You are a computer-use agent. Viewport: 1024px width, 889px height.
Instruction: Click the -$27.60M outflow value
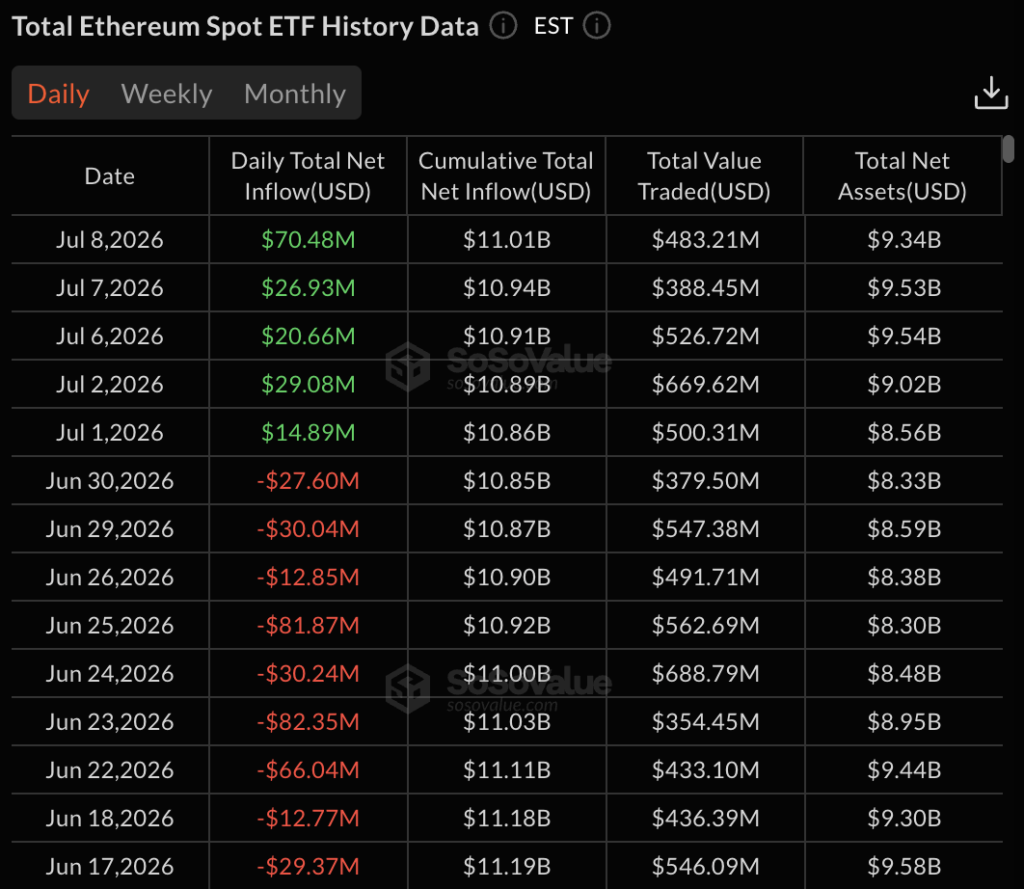[308, 481]
